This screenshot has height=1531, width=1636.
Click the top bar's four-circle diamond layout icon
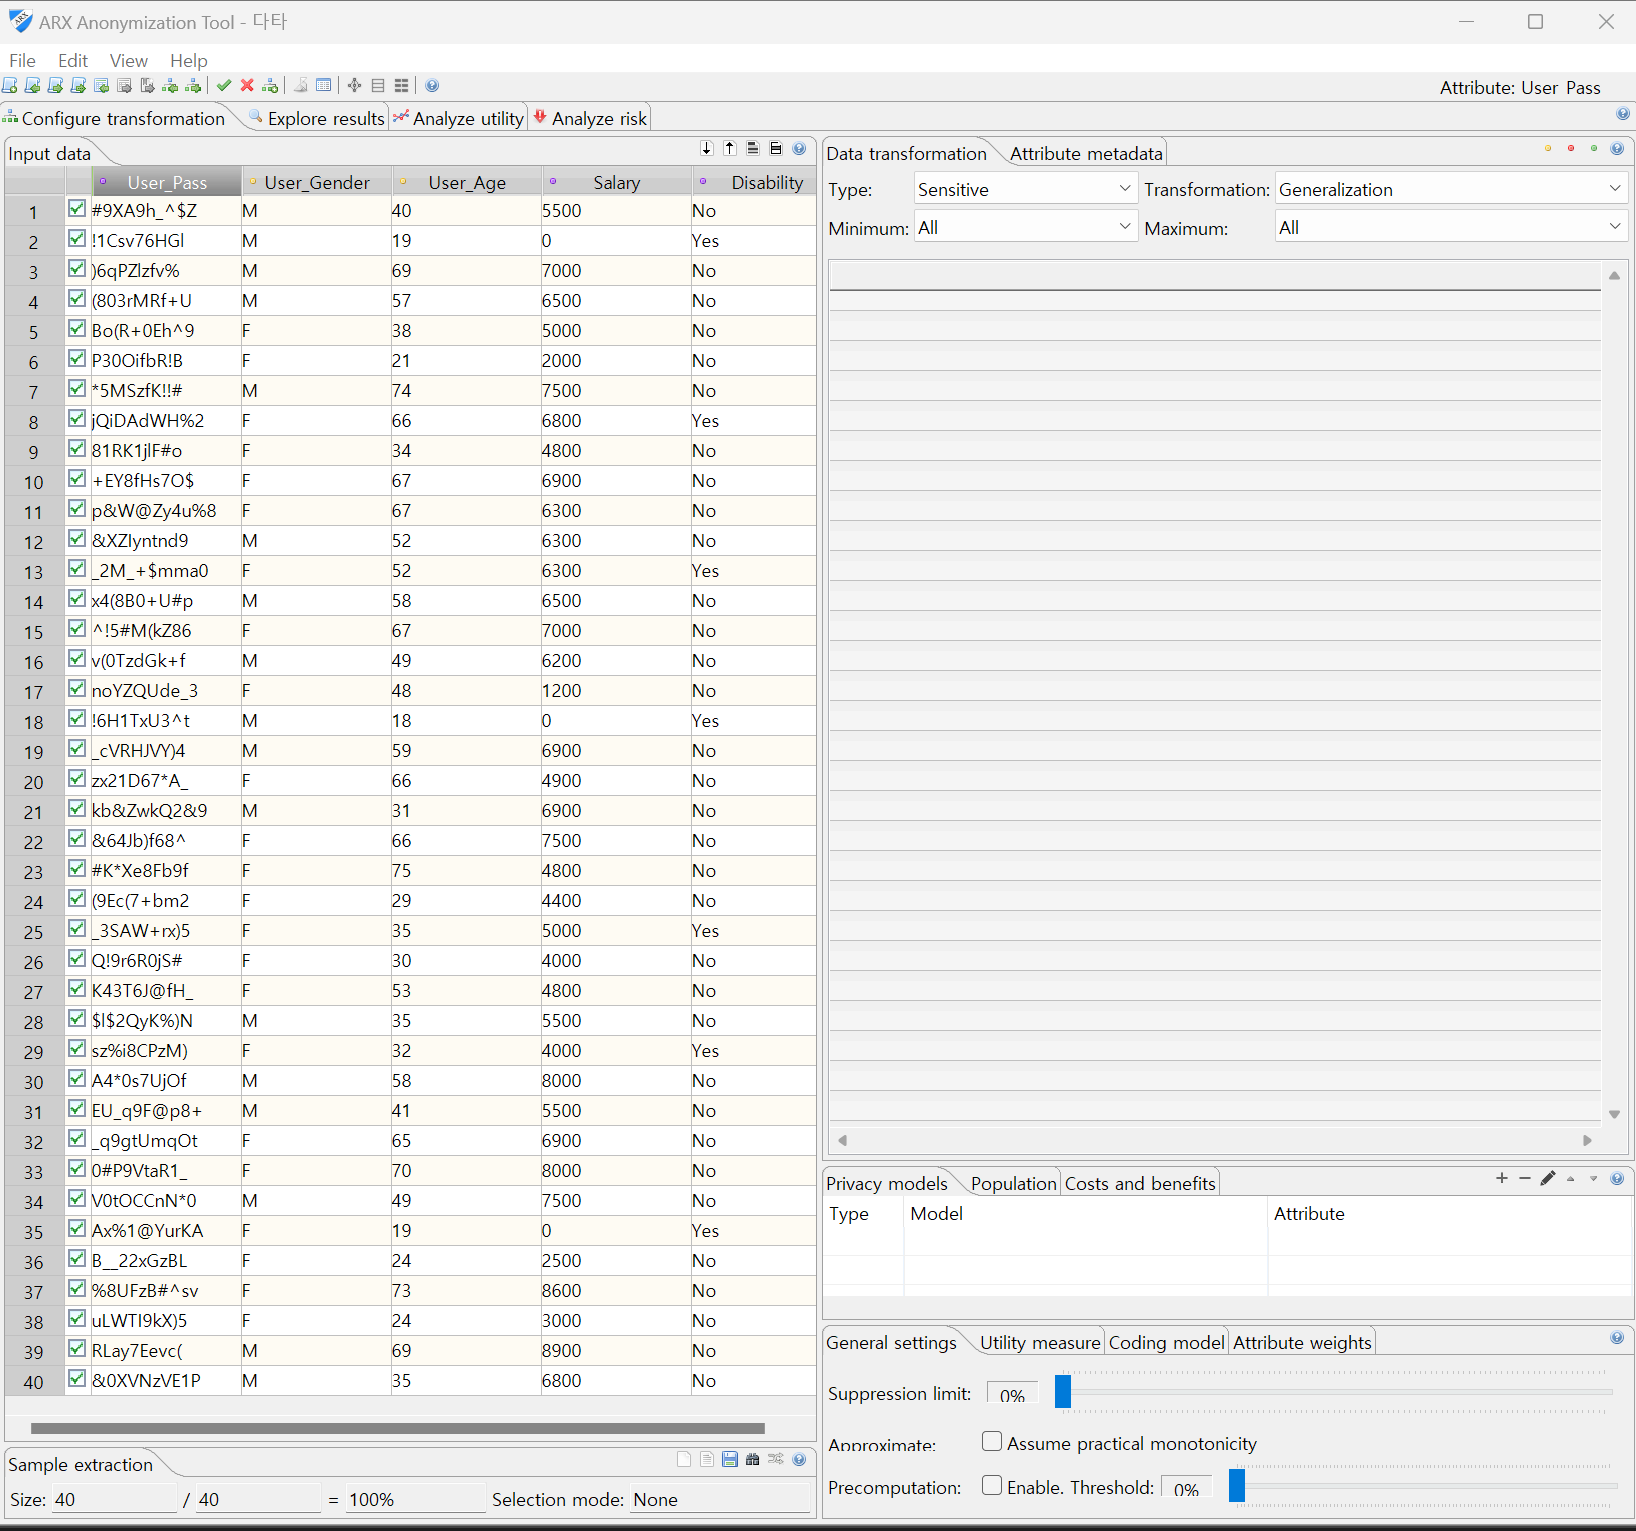pyautogui.click(x=354, y=86)
